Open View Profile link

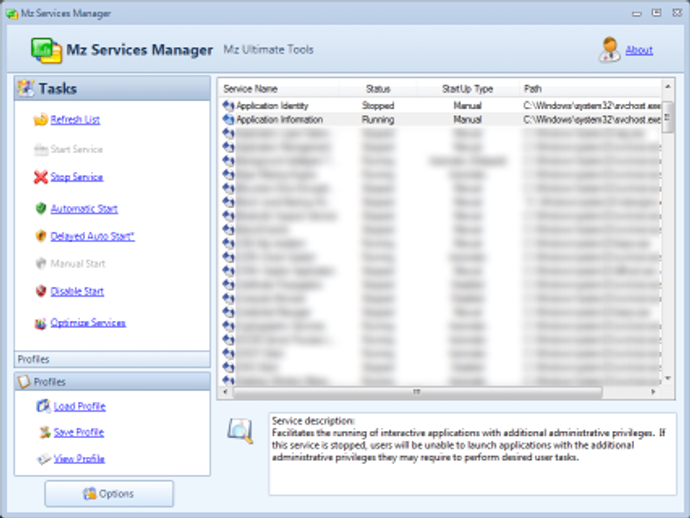click(79, 459)
